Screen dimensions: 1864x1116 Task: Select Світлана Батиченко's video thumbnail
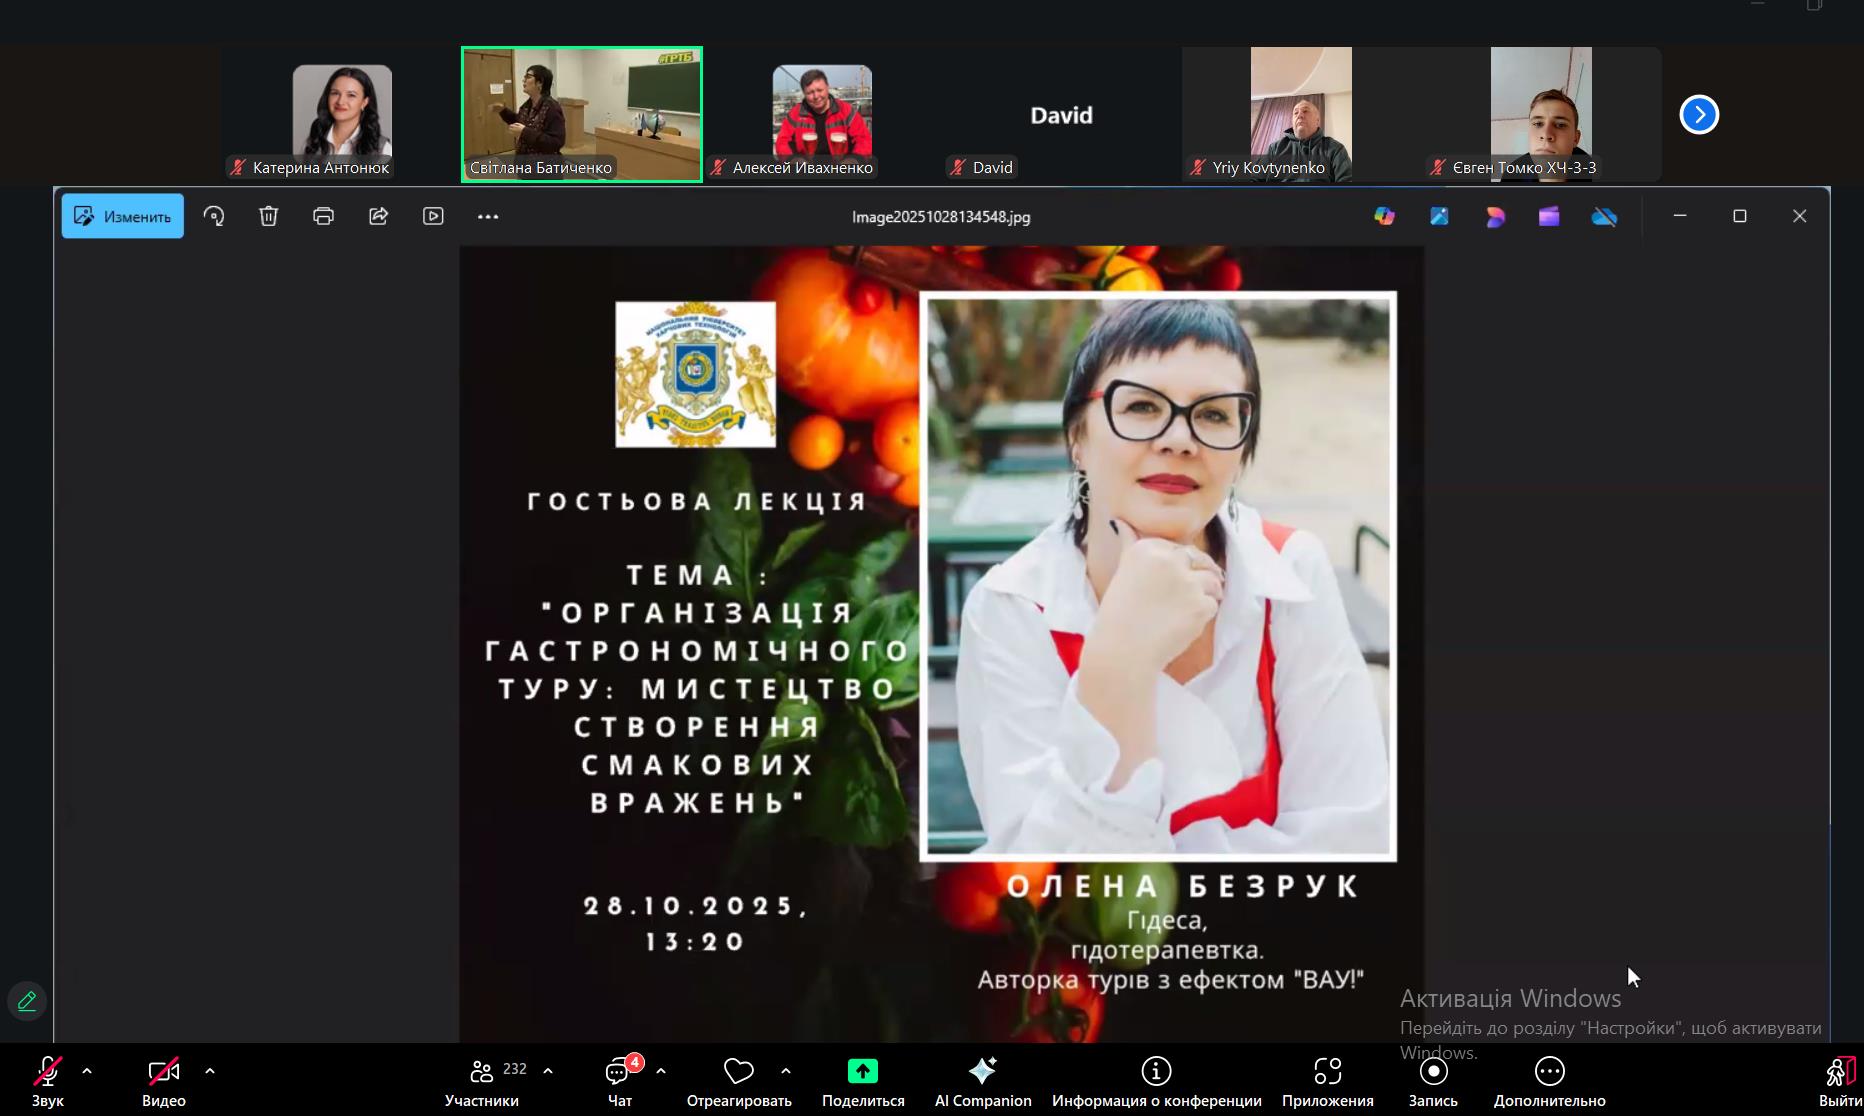pyautogui.click(x=581, y=114)
